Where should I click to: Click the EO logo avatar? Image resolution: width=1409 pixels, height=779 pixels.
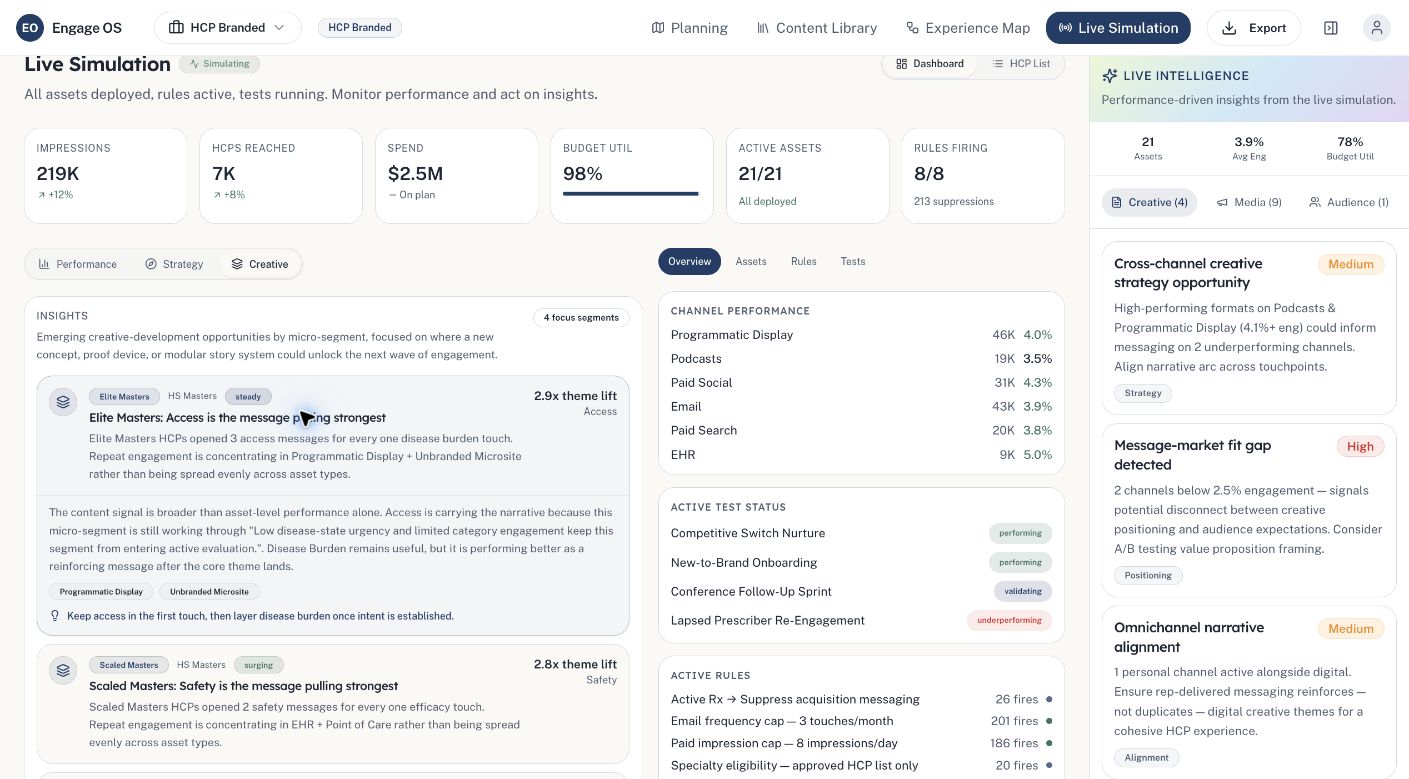click(30, 28)
